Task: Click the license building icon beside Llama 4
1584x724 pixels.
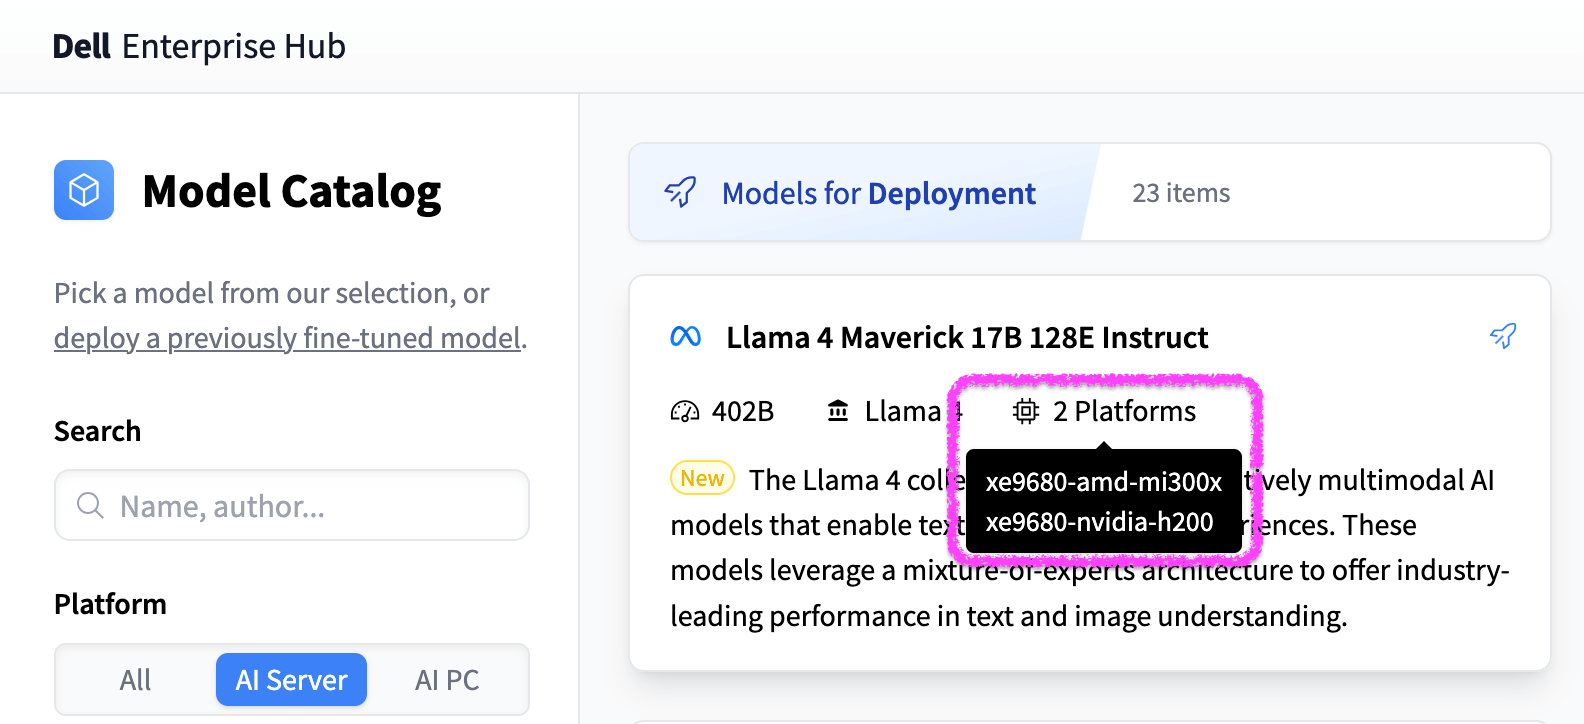Action: [x=838, y=411]
